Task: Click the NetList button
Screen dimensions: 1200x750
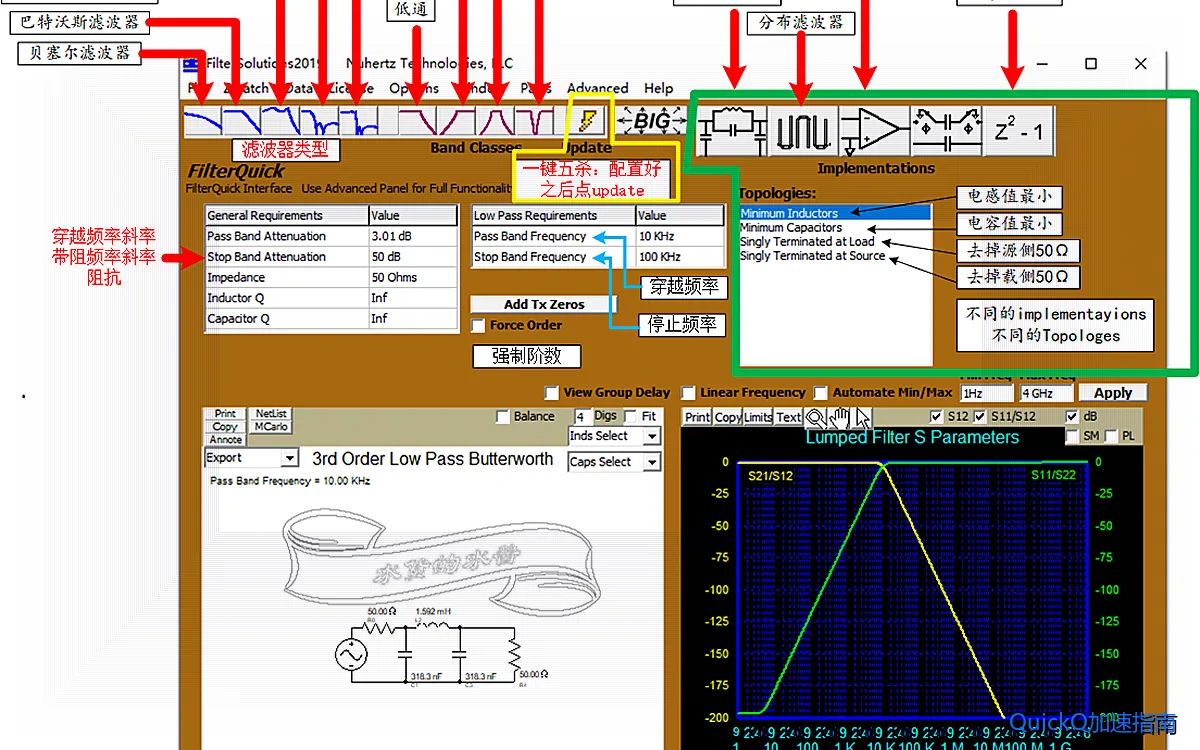Action: point(271,413)
